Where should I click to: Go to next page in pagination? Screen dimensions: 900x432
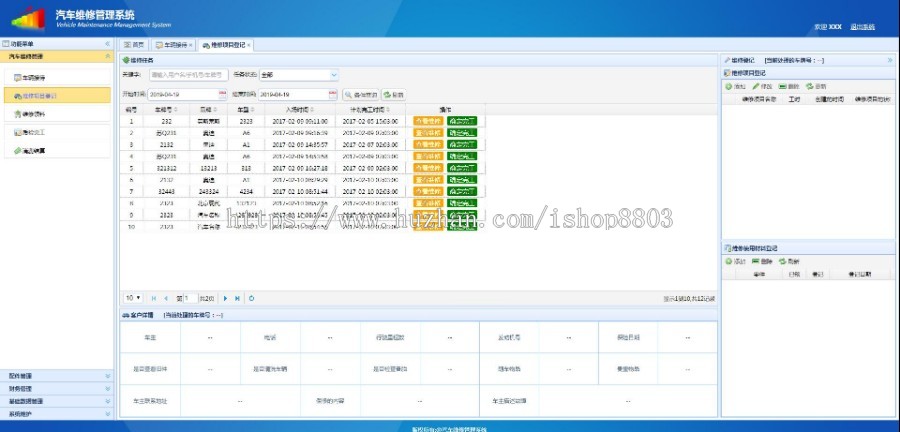[226, 298]
